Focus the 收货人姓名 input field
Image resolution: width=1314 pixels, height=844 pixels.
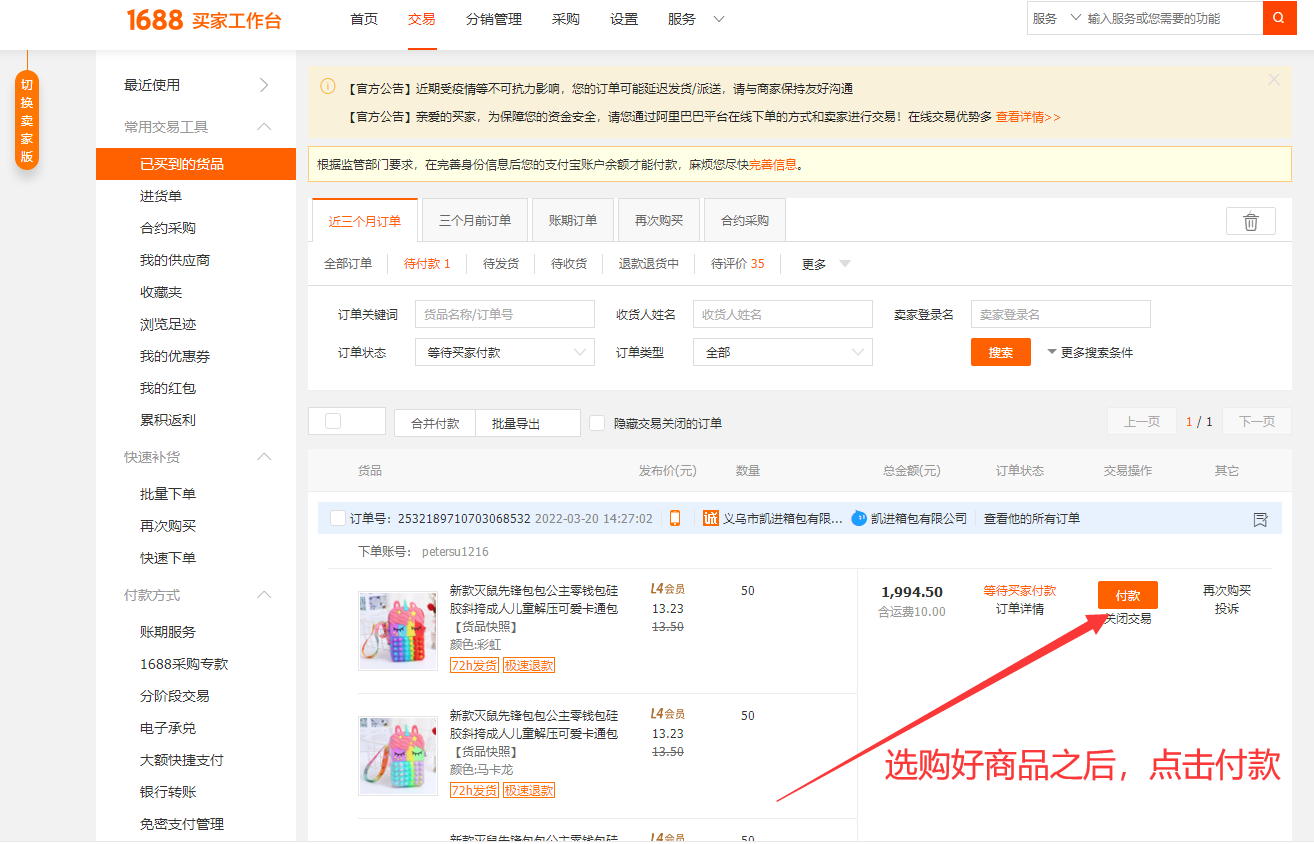tap(783, 314)
